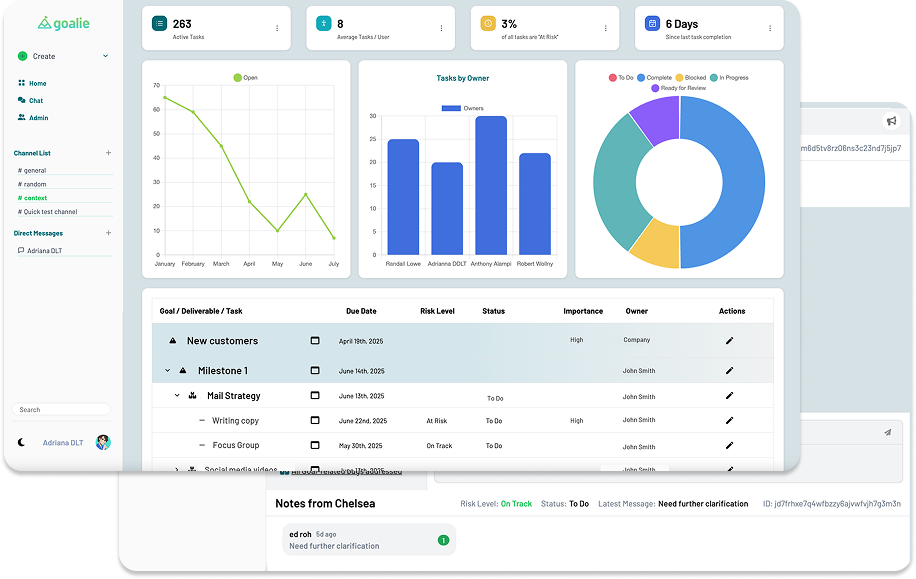
Task: Open the calendar icon for Milestone 1
Action: (x=315, y=371)
